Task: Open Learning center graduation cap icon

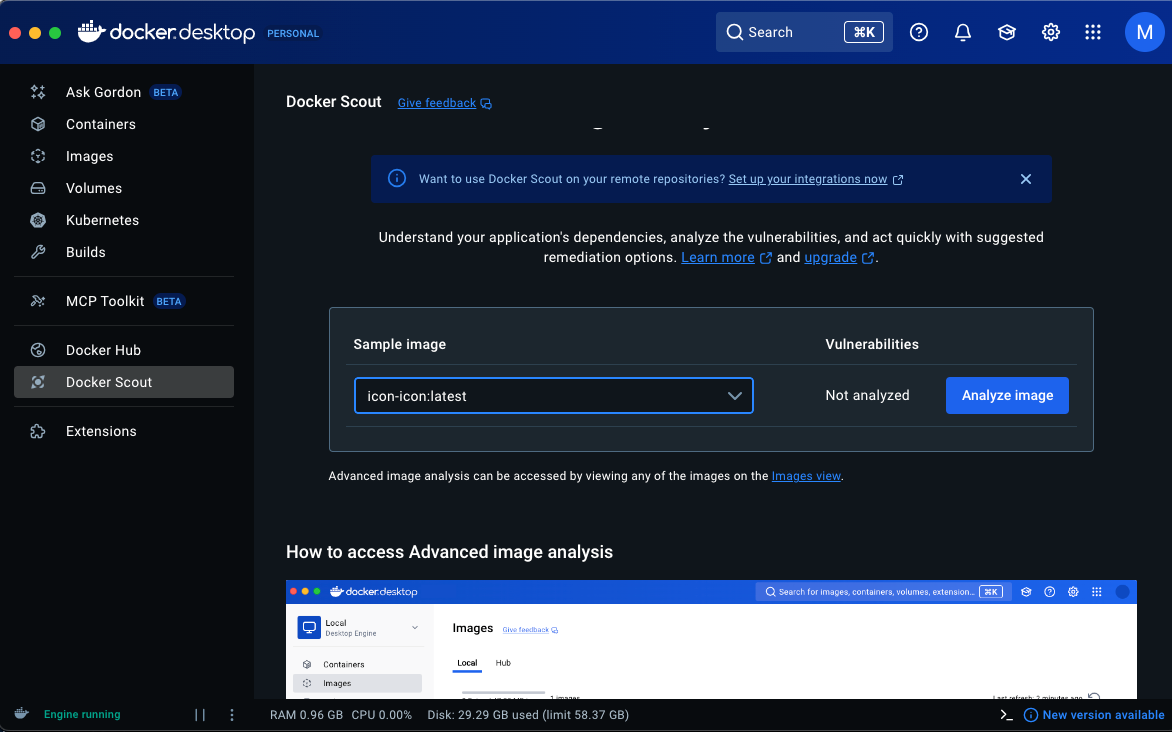Action: 1007,32
